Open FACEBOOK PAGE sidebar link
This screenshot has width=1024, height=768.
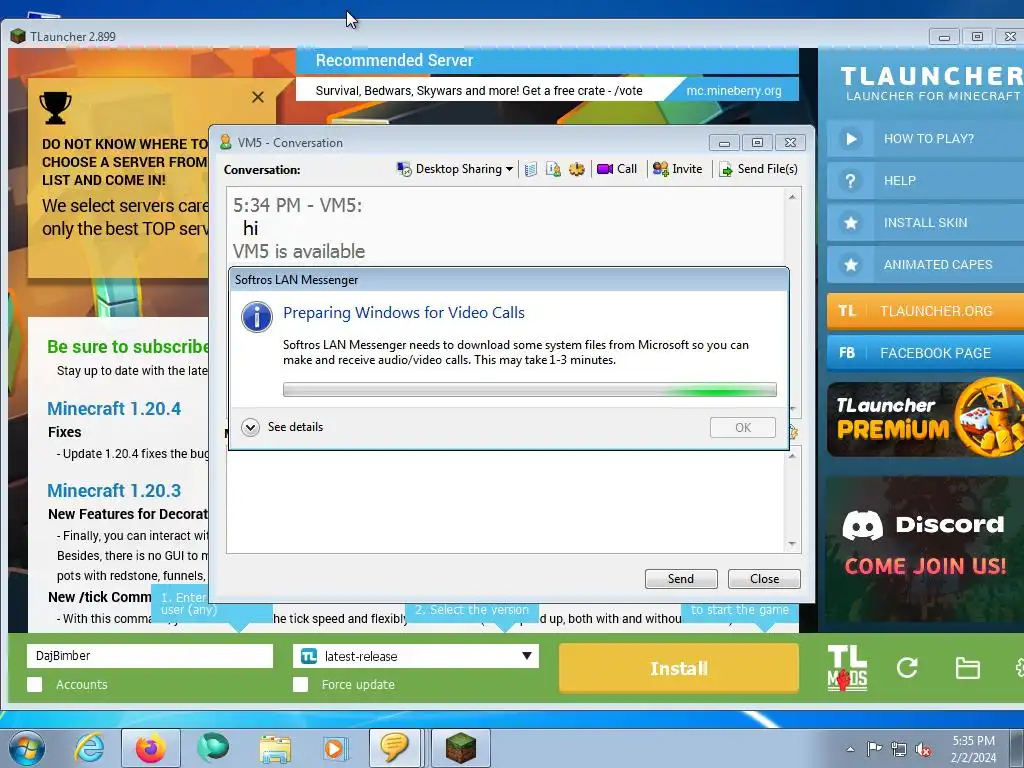click(925, 353)
